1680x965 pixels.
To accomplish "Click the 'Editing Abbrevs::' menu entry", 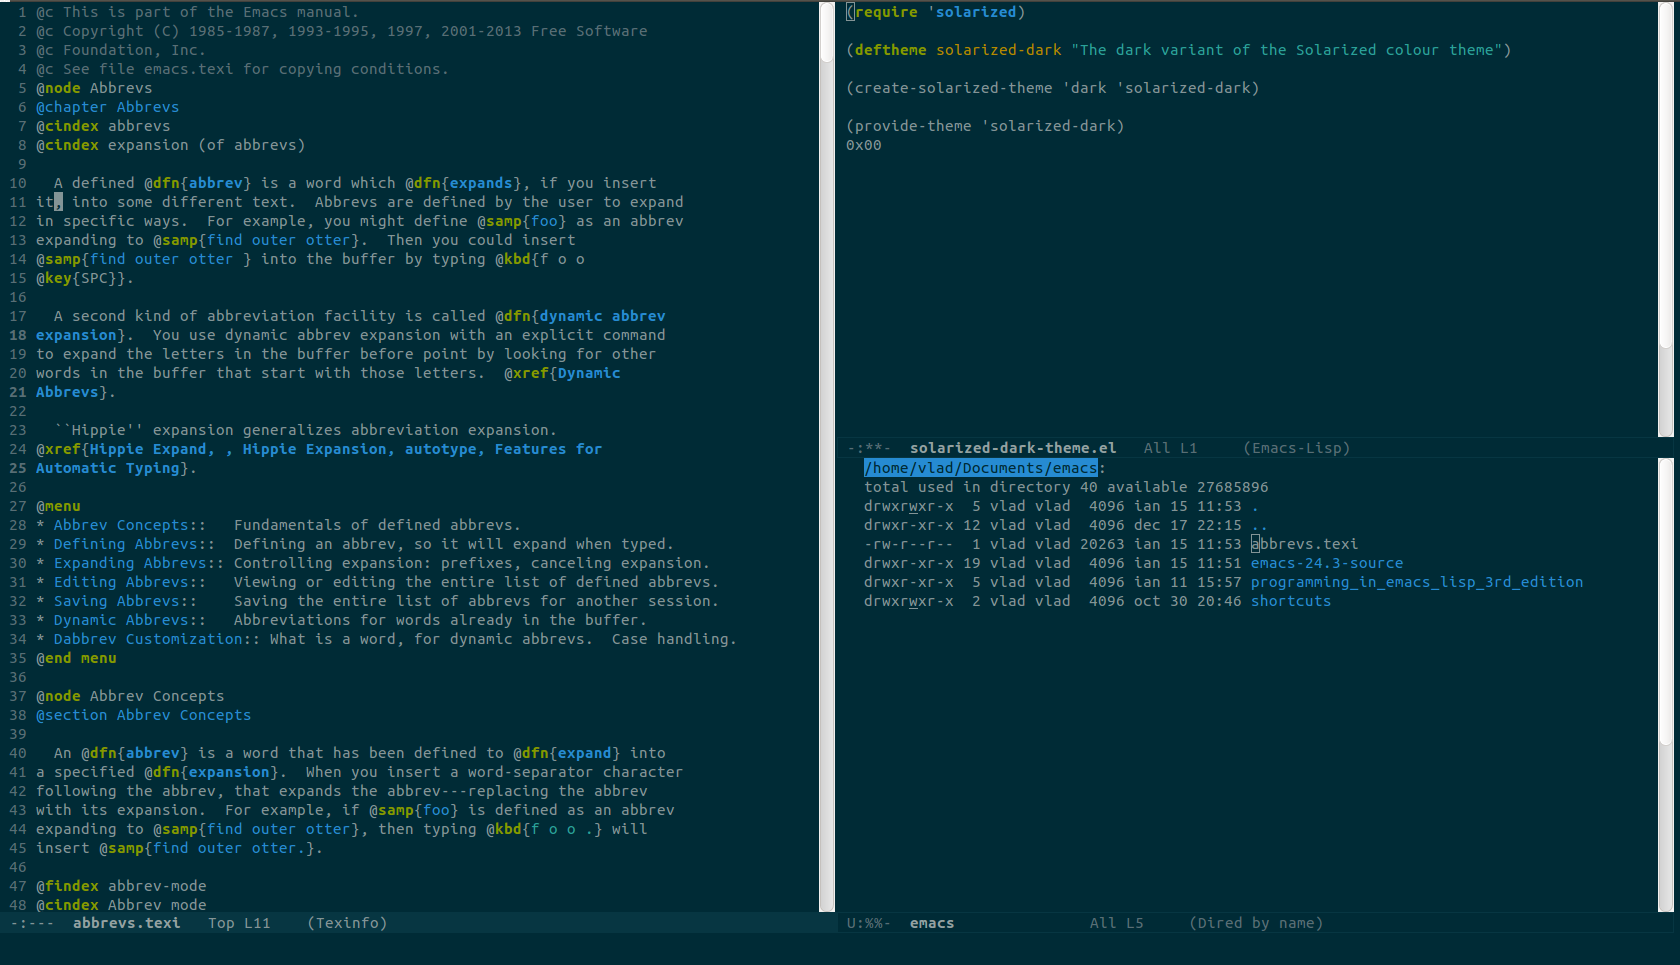I will click(x=130, y=582).
